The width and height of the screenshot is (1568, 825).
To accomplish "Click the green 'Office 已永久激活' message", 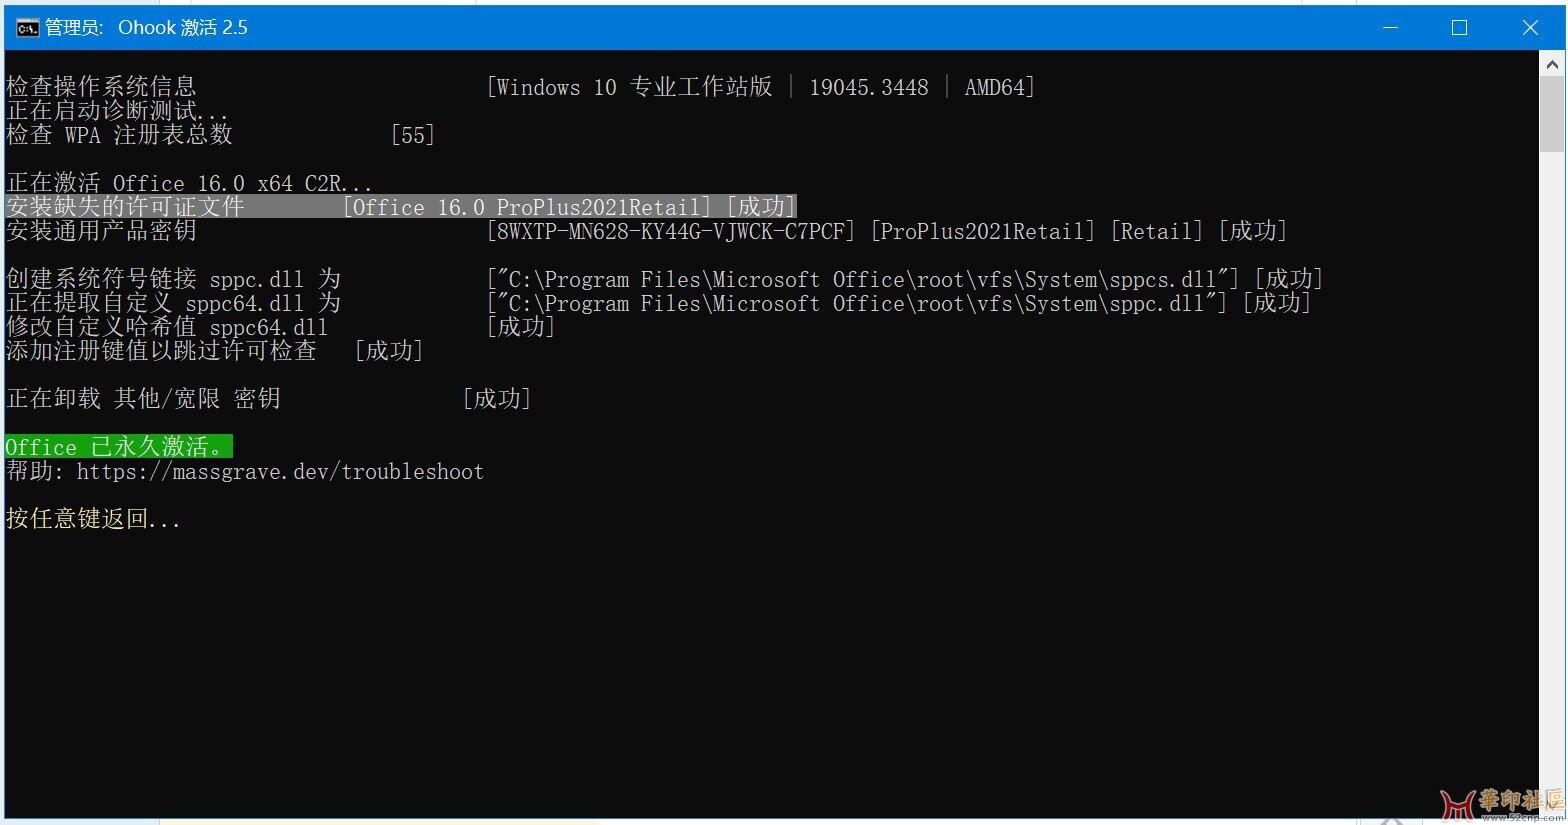I will 119,447.
